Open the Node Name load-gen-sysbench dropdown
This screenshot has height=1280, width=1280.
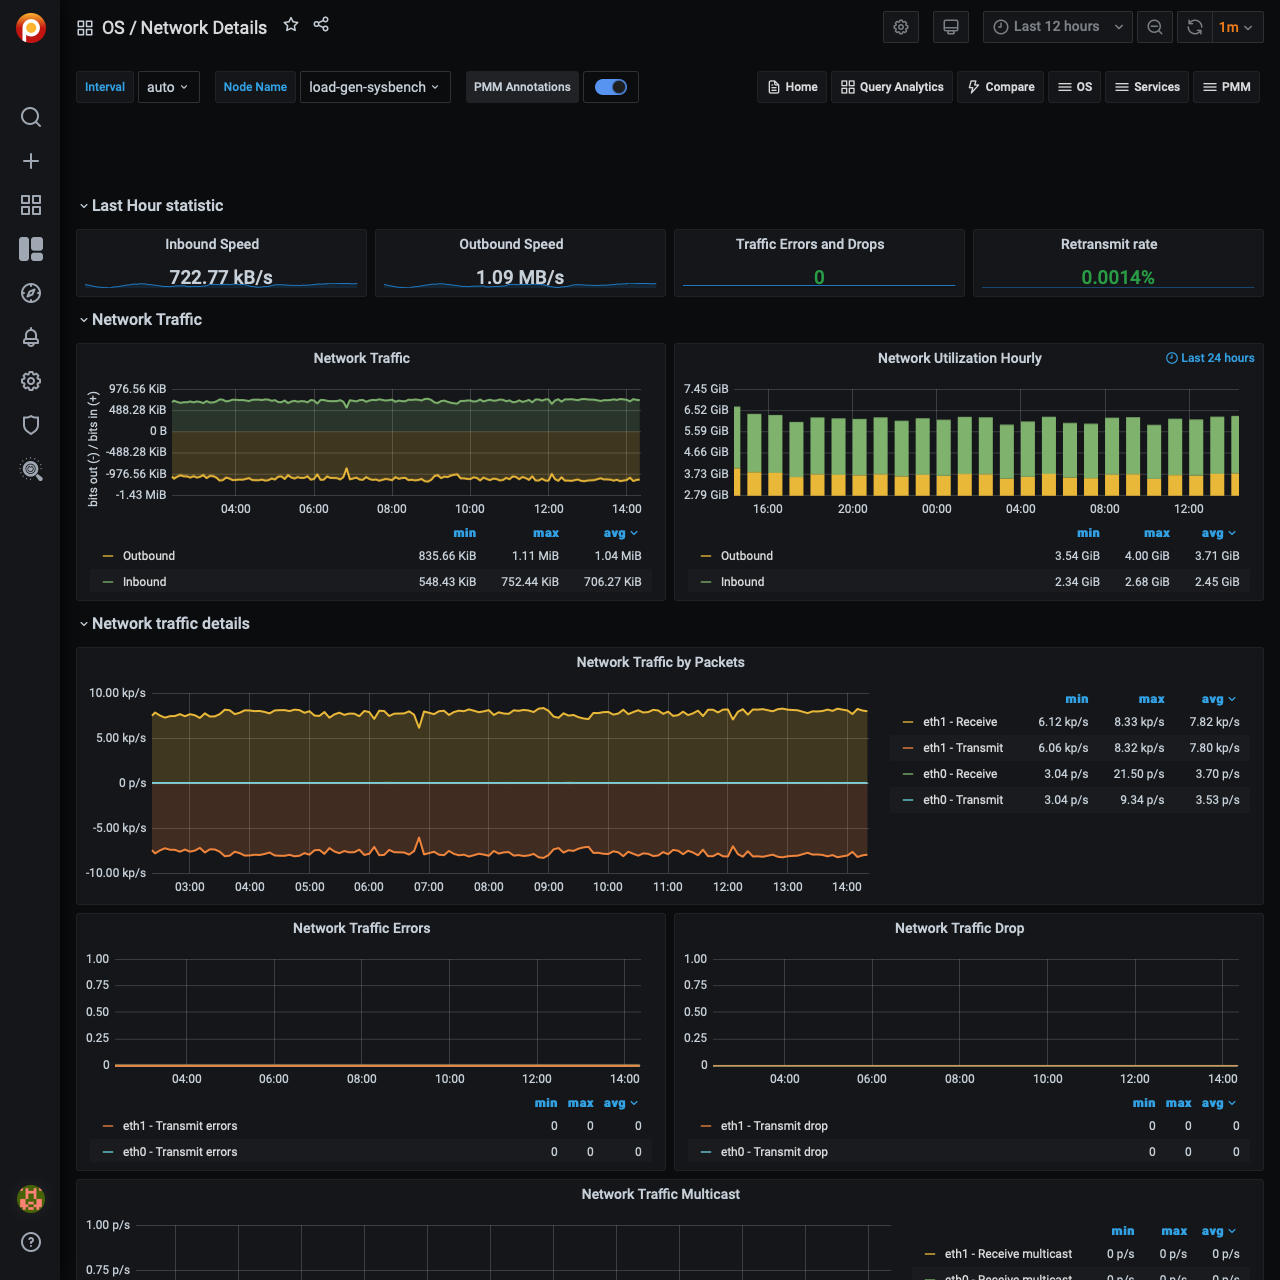tap(374, 87)
